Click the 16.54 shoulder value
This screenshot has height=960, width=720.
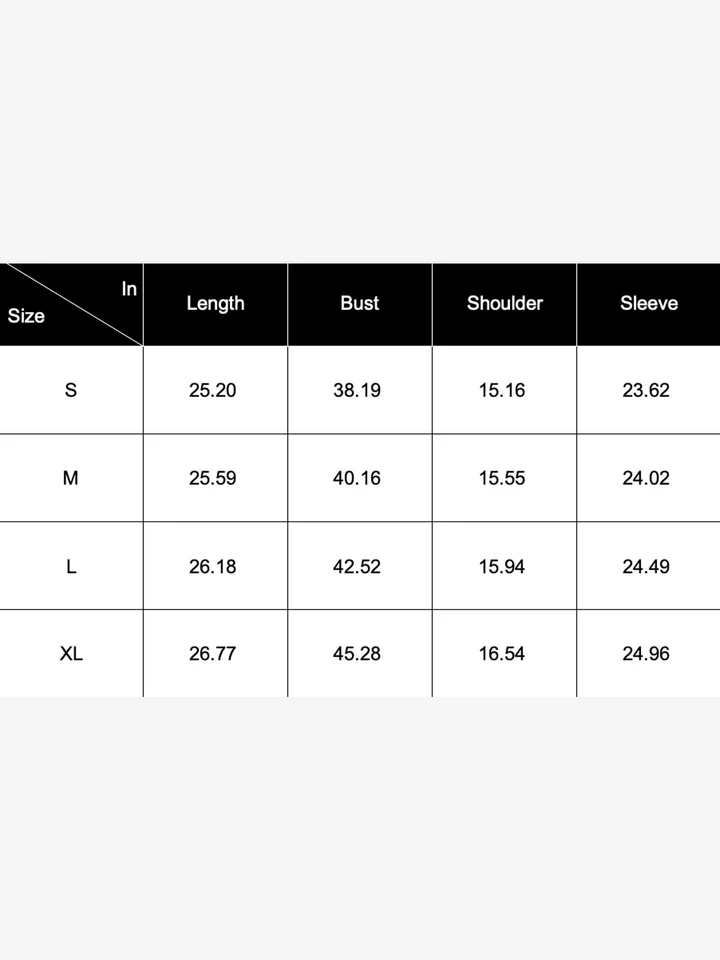502,654
